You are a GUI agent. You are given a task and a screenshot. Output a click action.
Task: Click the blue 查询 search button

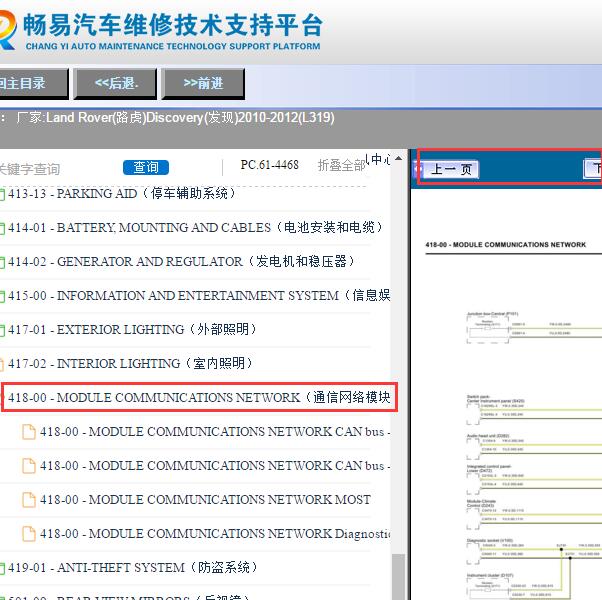pos(146,167)
